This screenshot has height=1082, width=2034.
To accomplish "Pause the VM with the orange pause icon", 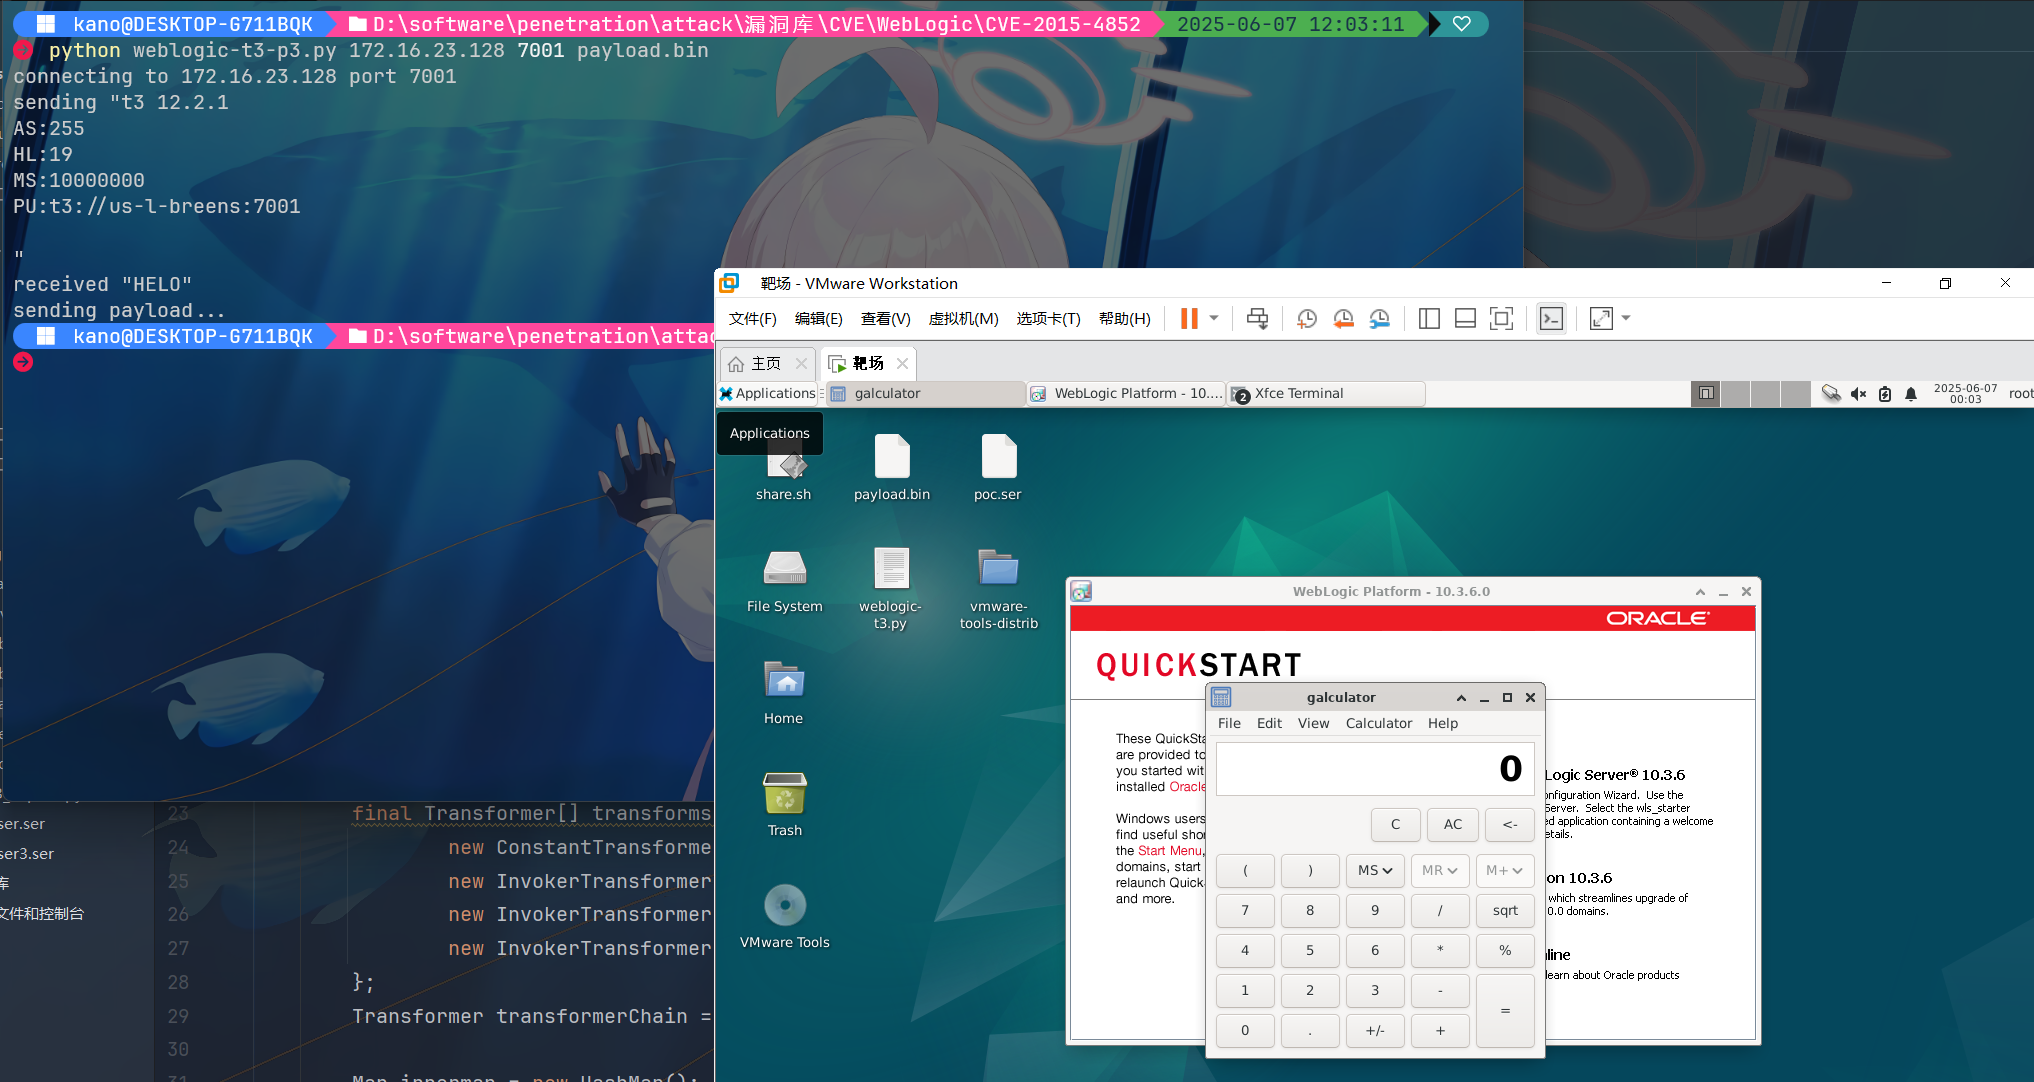I will tap(1189, 319).
